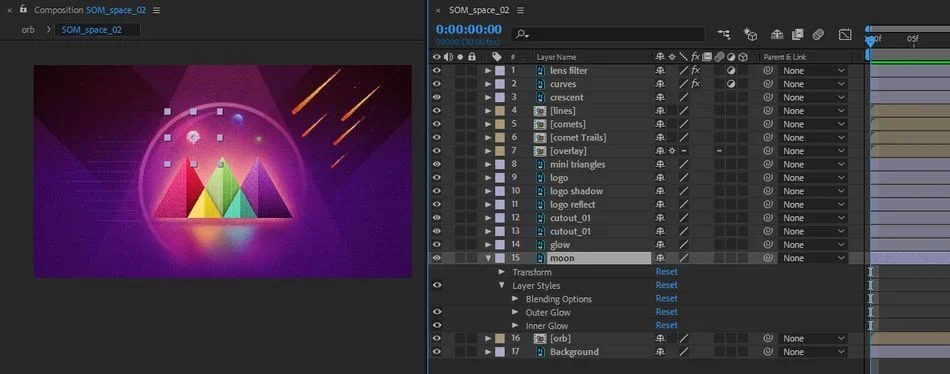The height and width of the screenshot is (374, 950).
Task: Click the Draft 3D toggle icon
Action: tap(751, 35)
